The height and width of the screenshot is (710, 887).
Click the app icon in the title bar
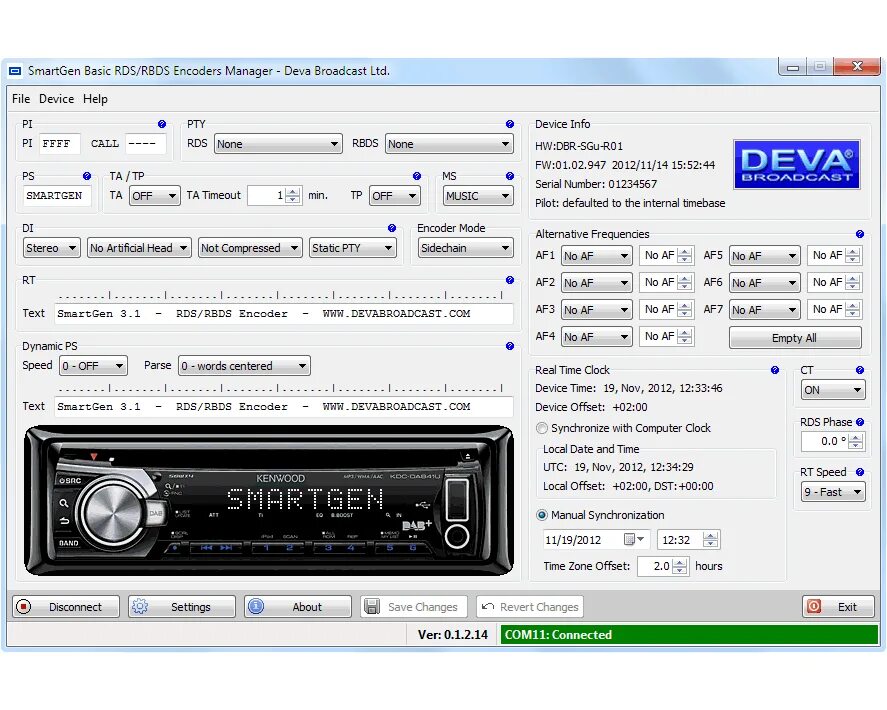[15, 71]
